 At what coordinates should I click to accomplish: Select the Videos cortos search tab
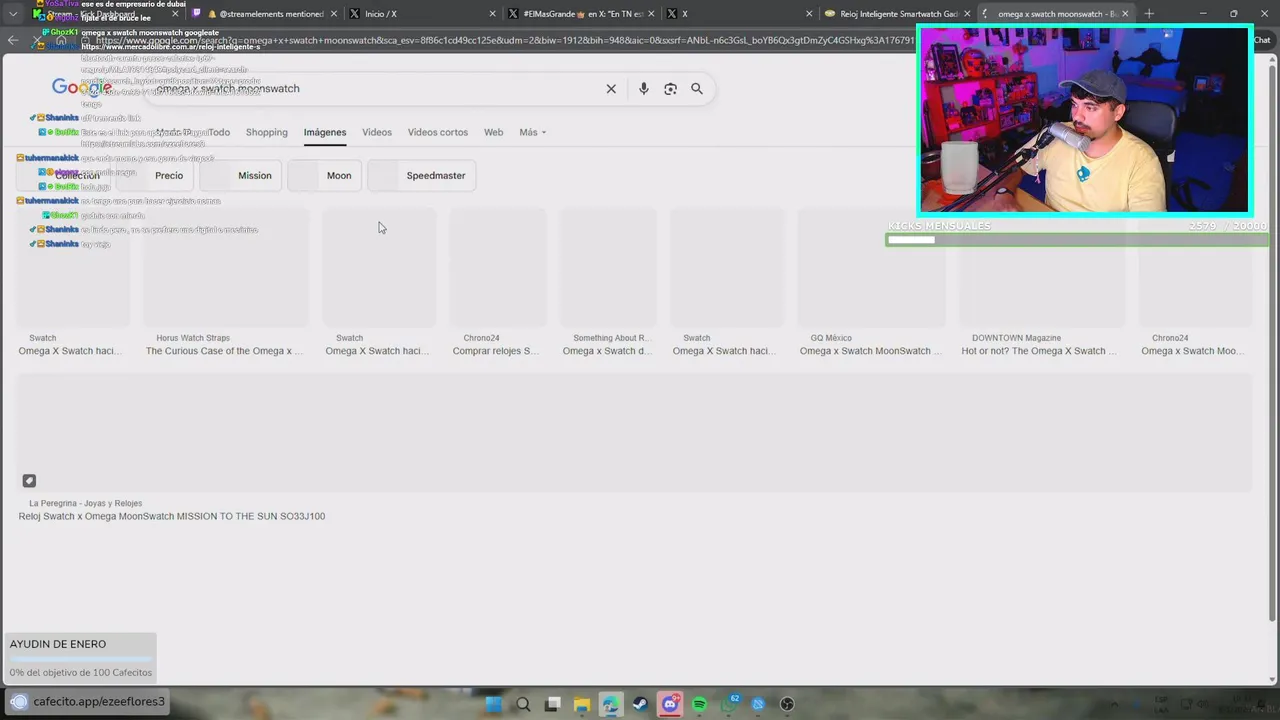click(x=437, y=132)
